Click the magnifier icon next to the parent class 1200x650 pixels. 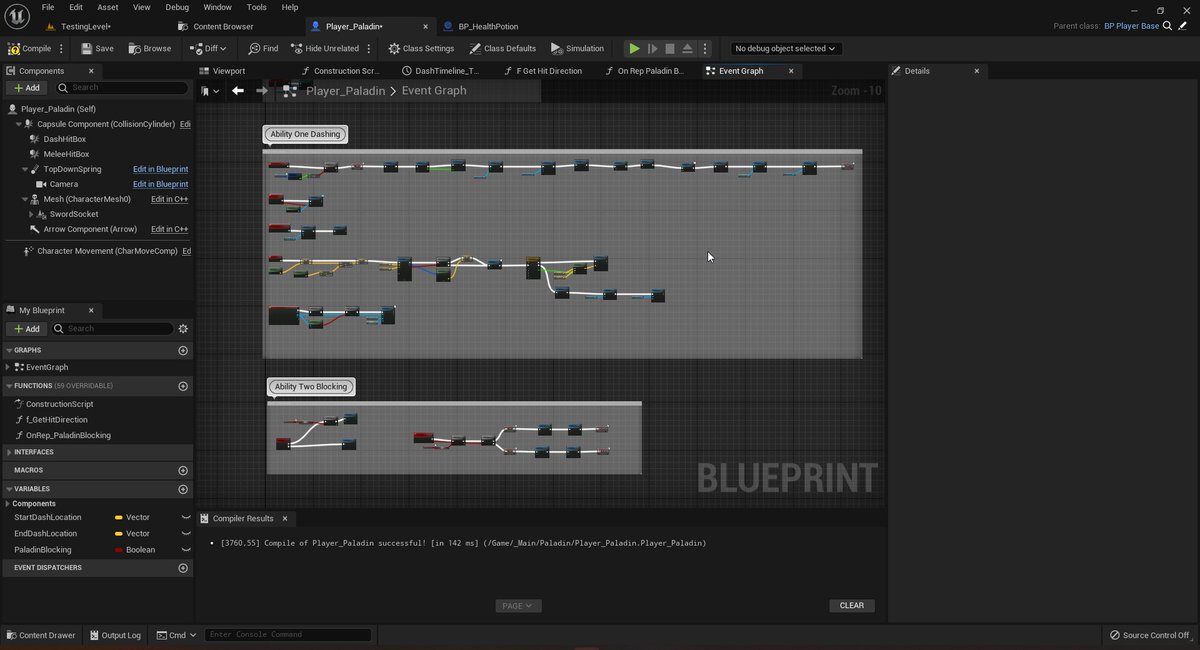(1169, 26)
